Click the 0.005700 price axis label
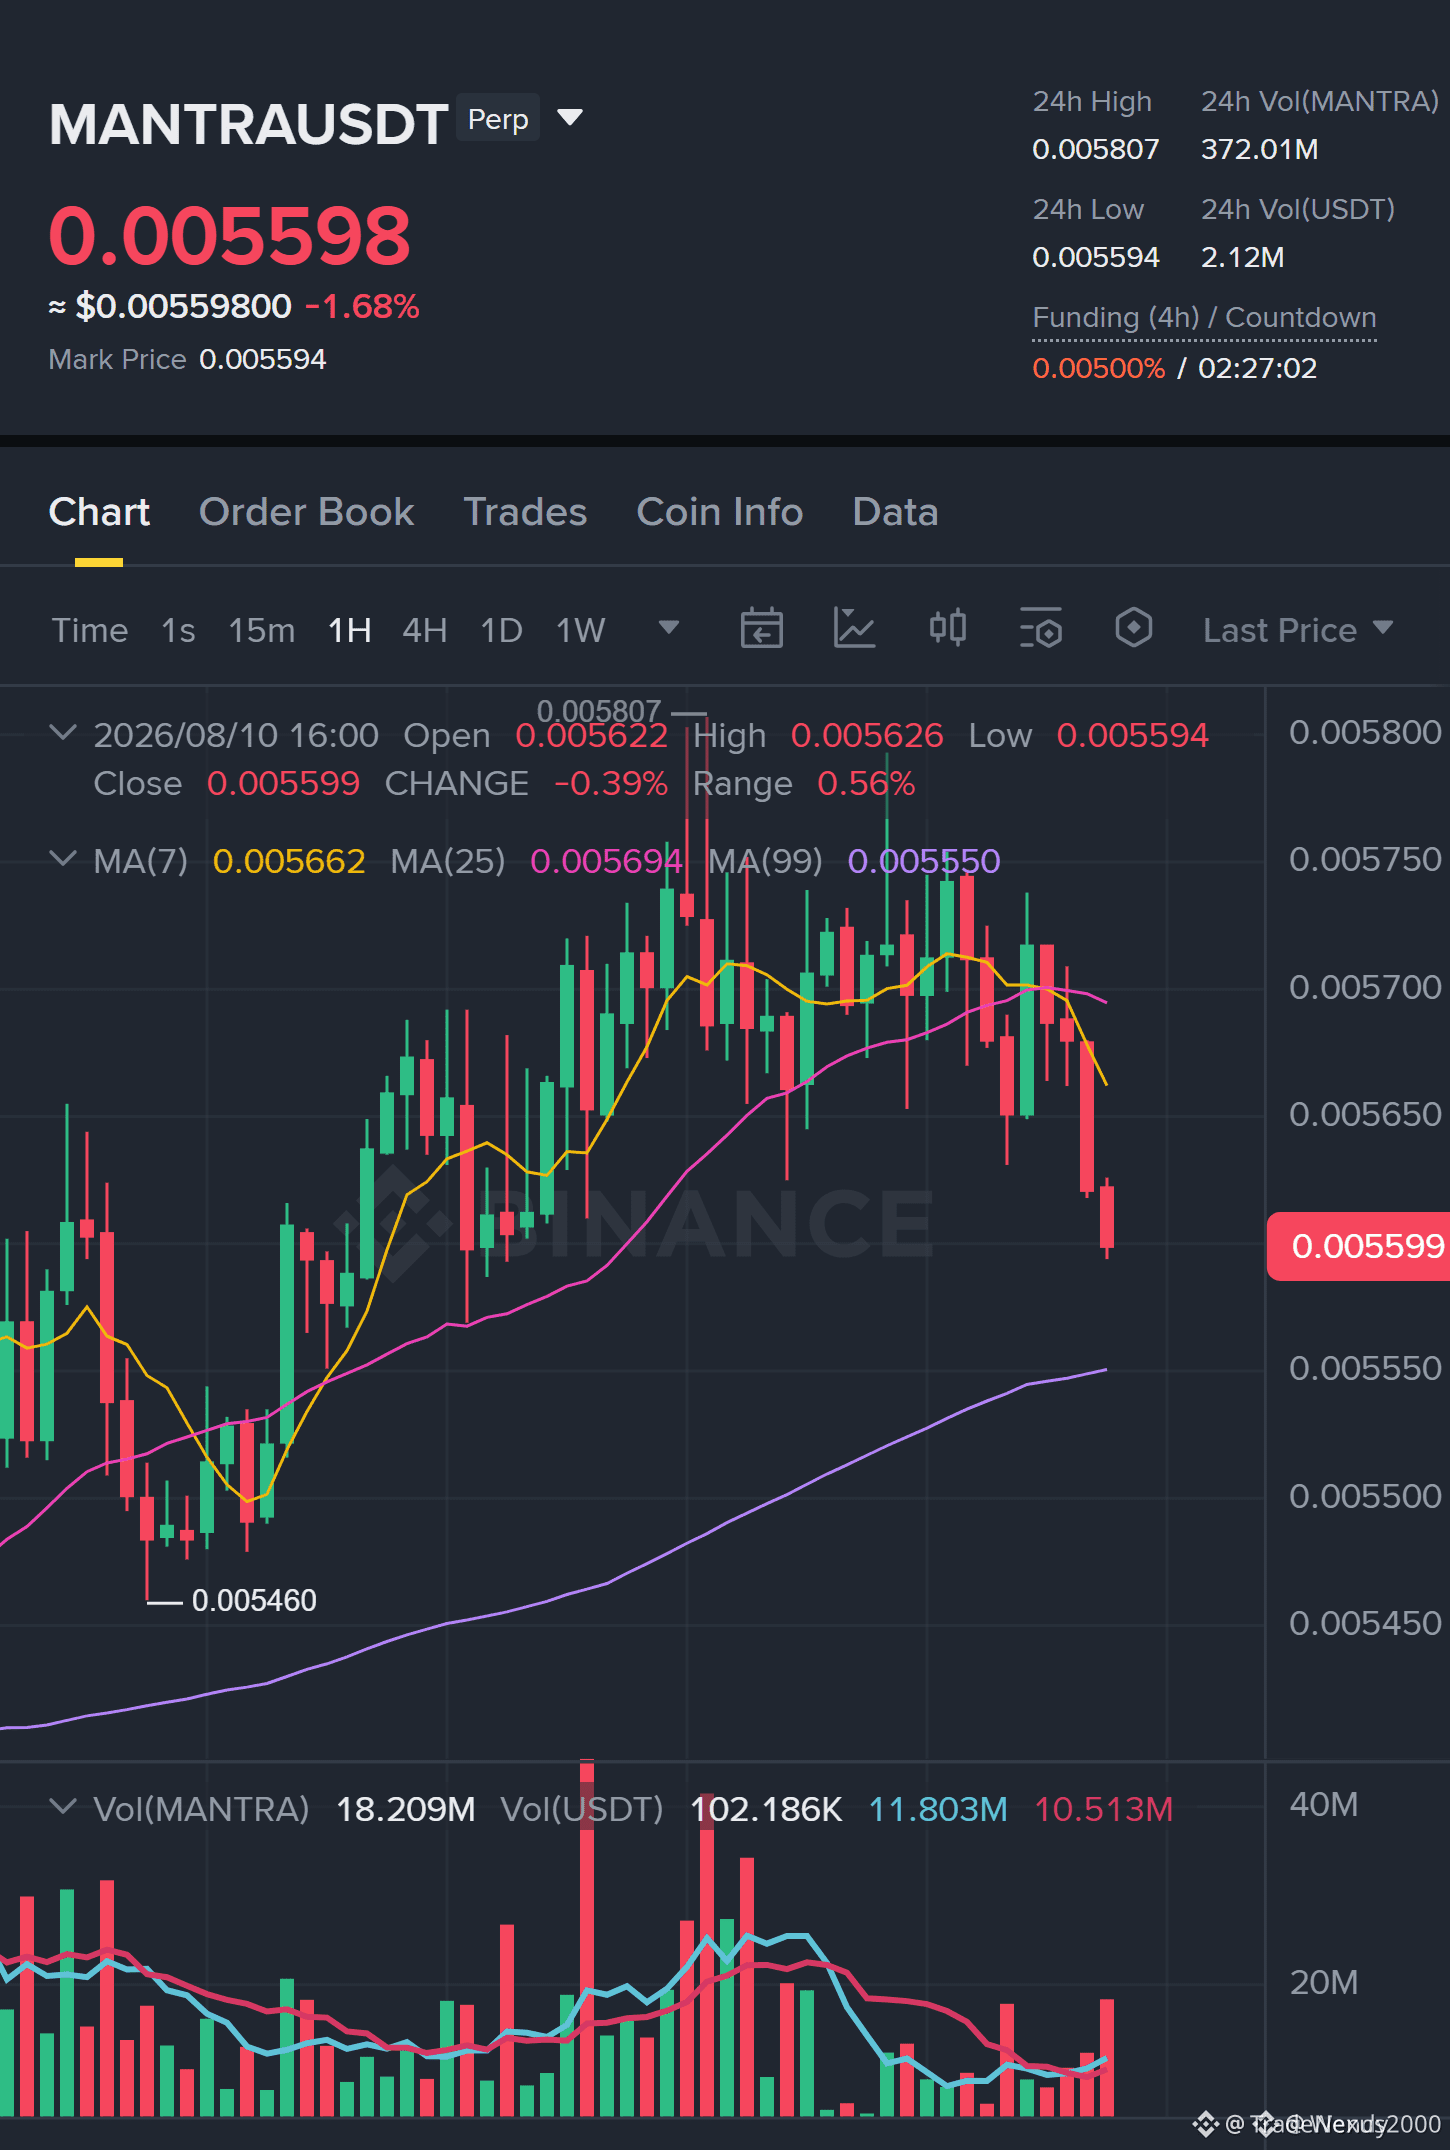This screenshot has width=1450, height=2150. click(x=1365, y=987)
